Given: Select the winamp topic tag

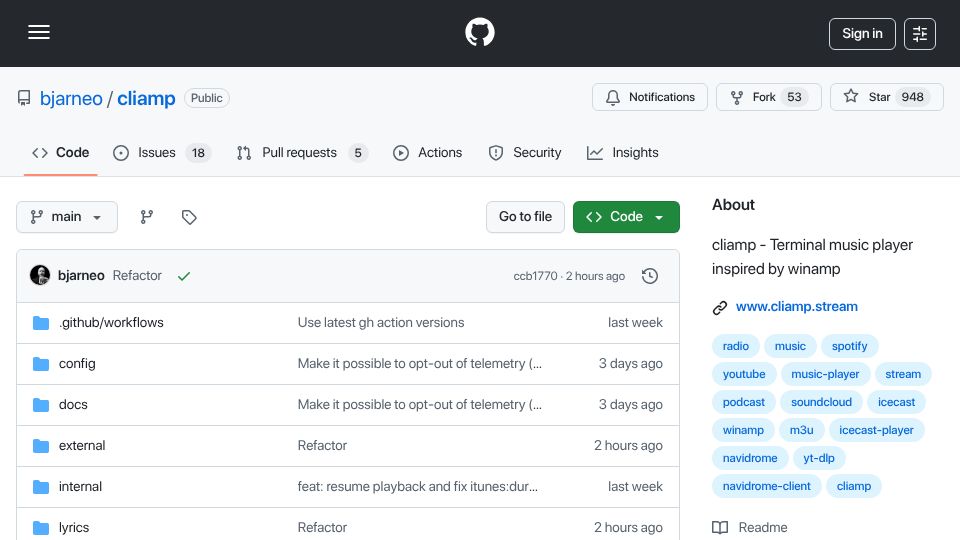Looking at the screenshot, I should [x=743, y=430].
